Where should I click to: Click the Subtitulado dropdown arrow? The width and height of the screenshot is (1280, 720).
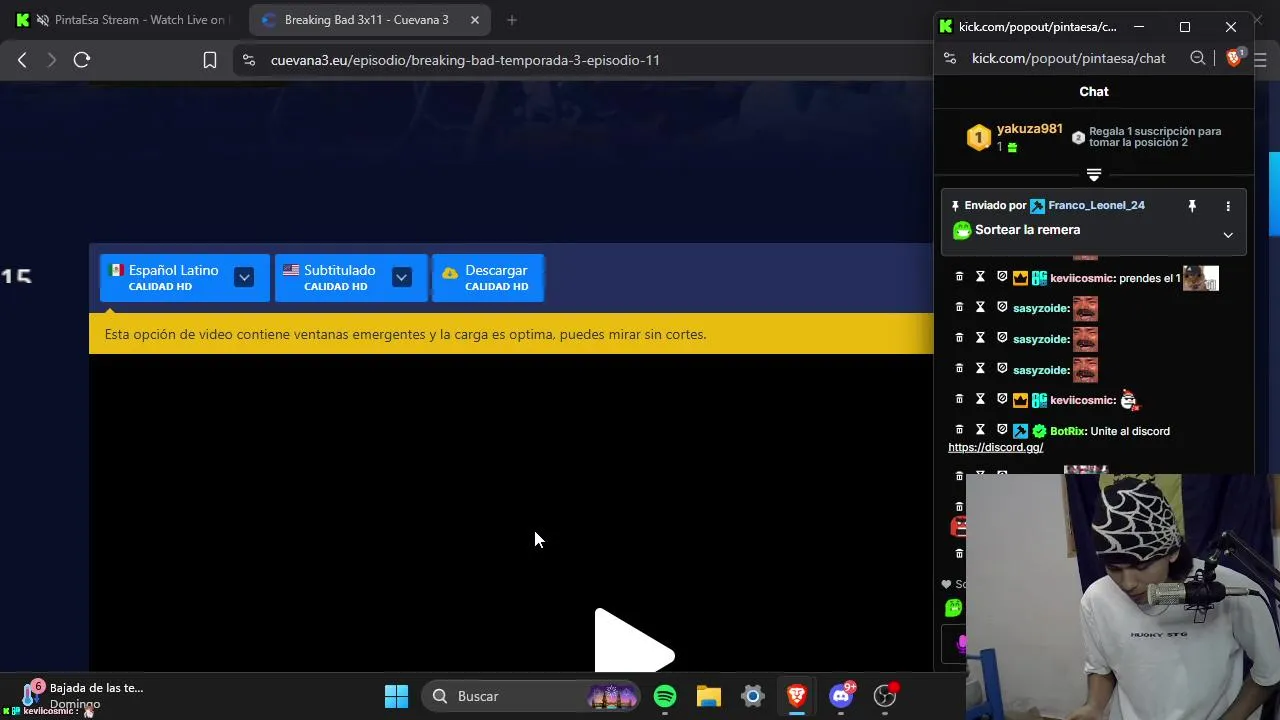pos(402,277)
